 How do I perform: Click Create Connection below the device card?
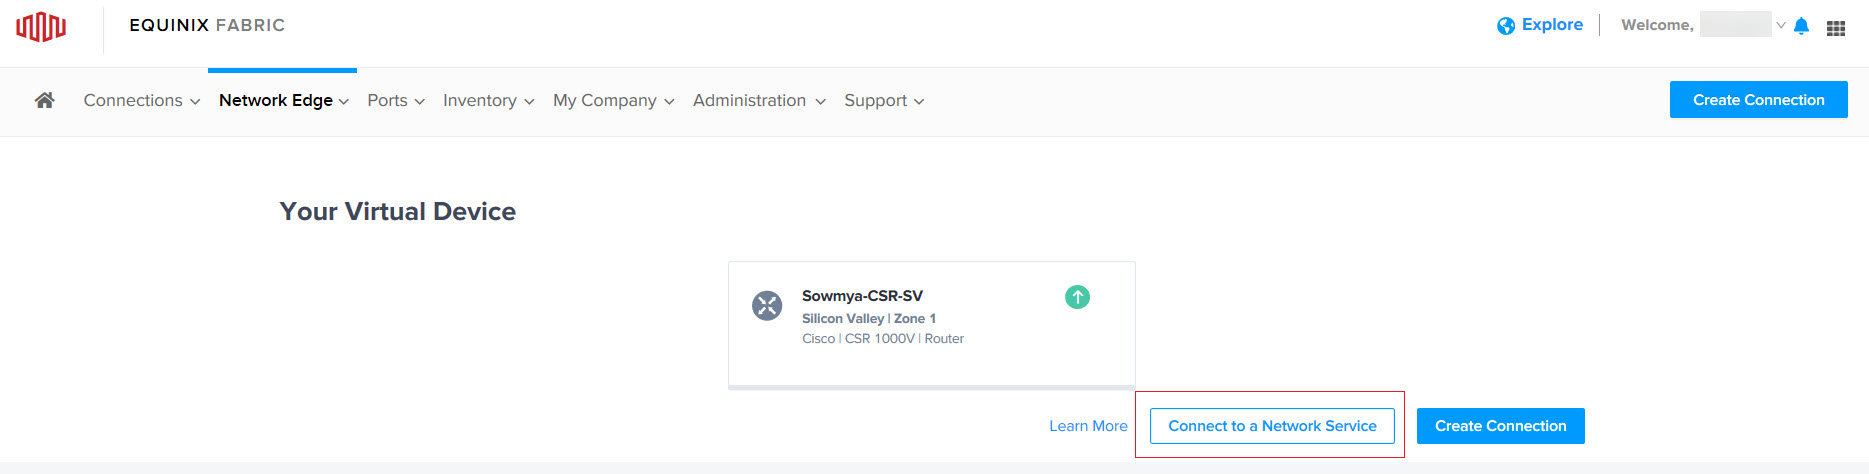(x=1500, y=426)
